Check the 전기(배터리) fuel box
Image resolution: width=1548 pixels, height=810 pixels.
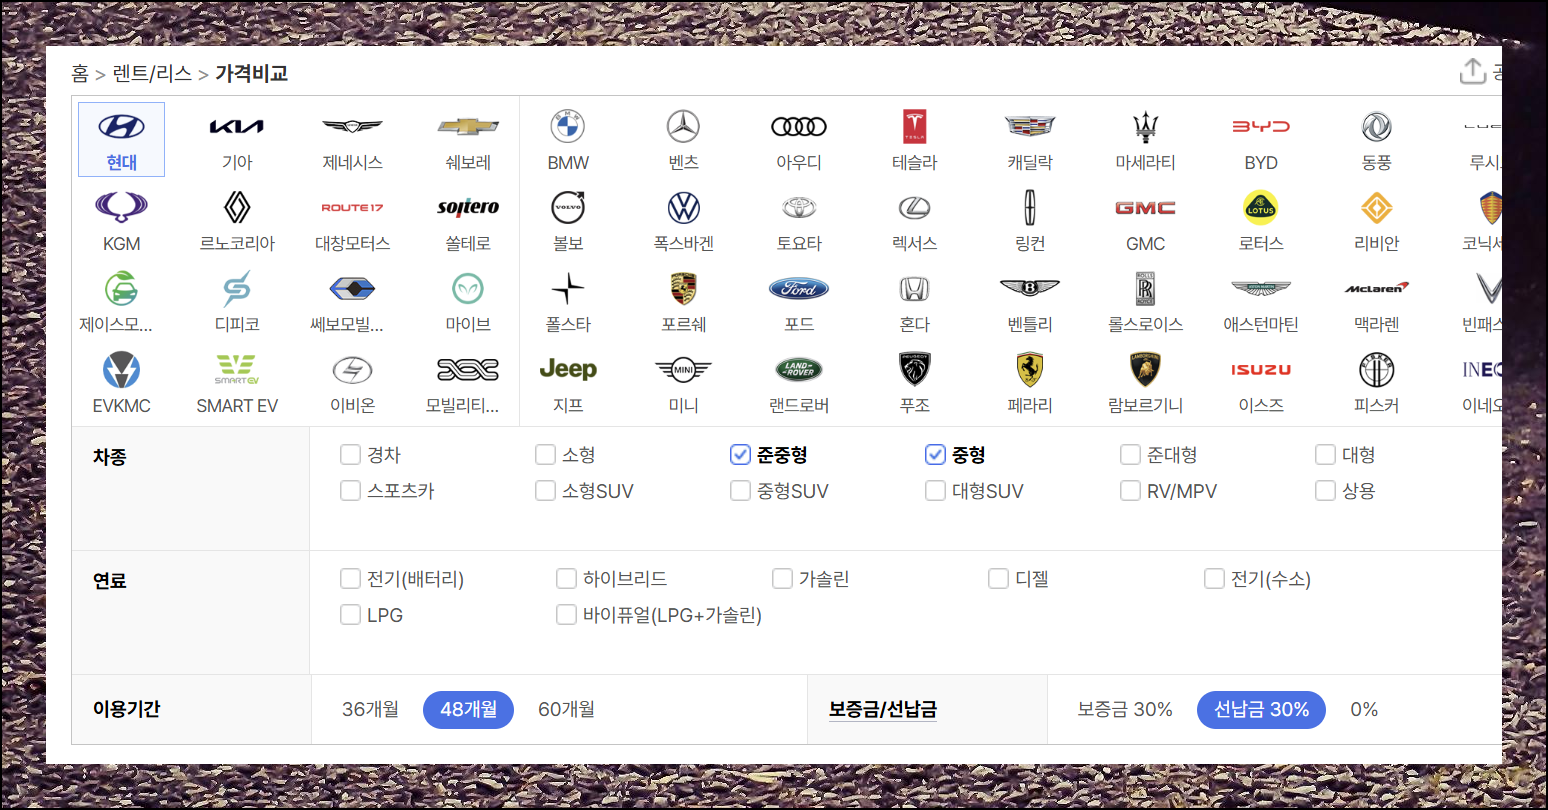click(x=350, y=579)
